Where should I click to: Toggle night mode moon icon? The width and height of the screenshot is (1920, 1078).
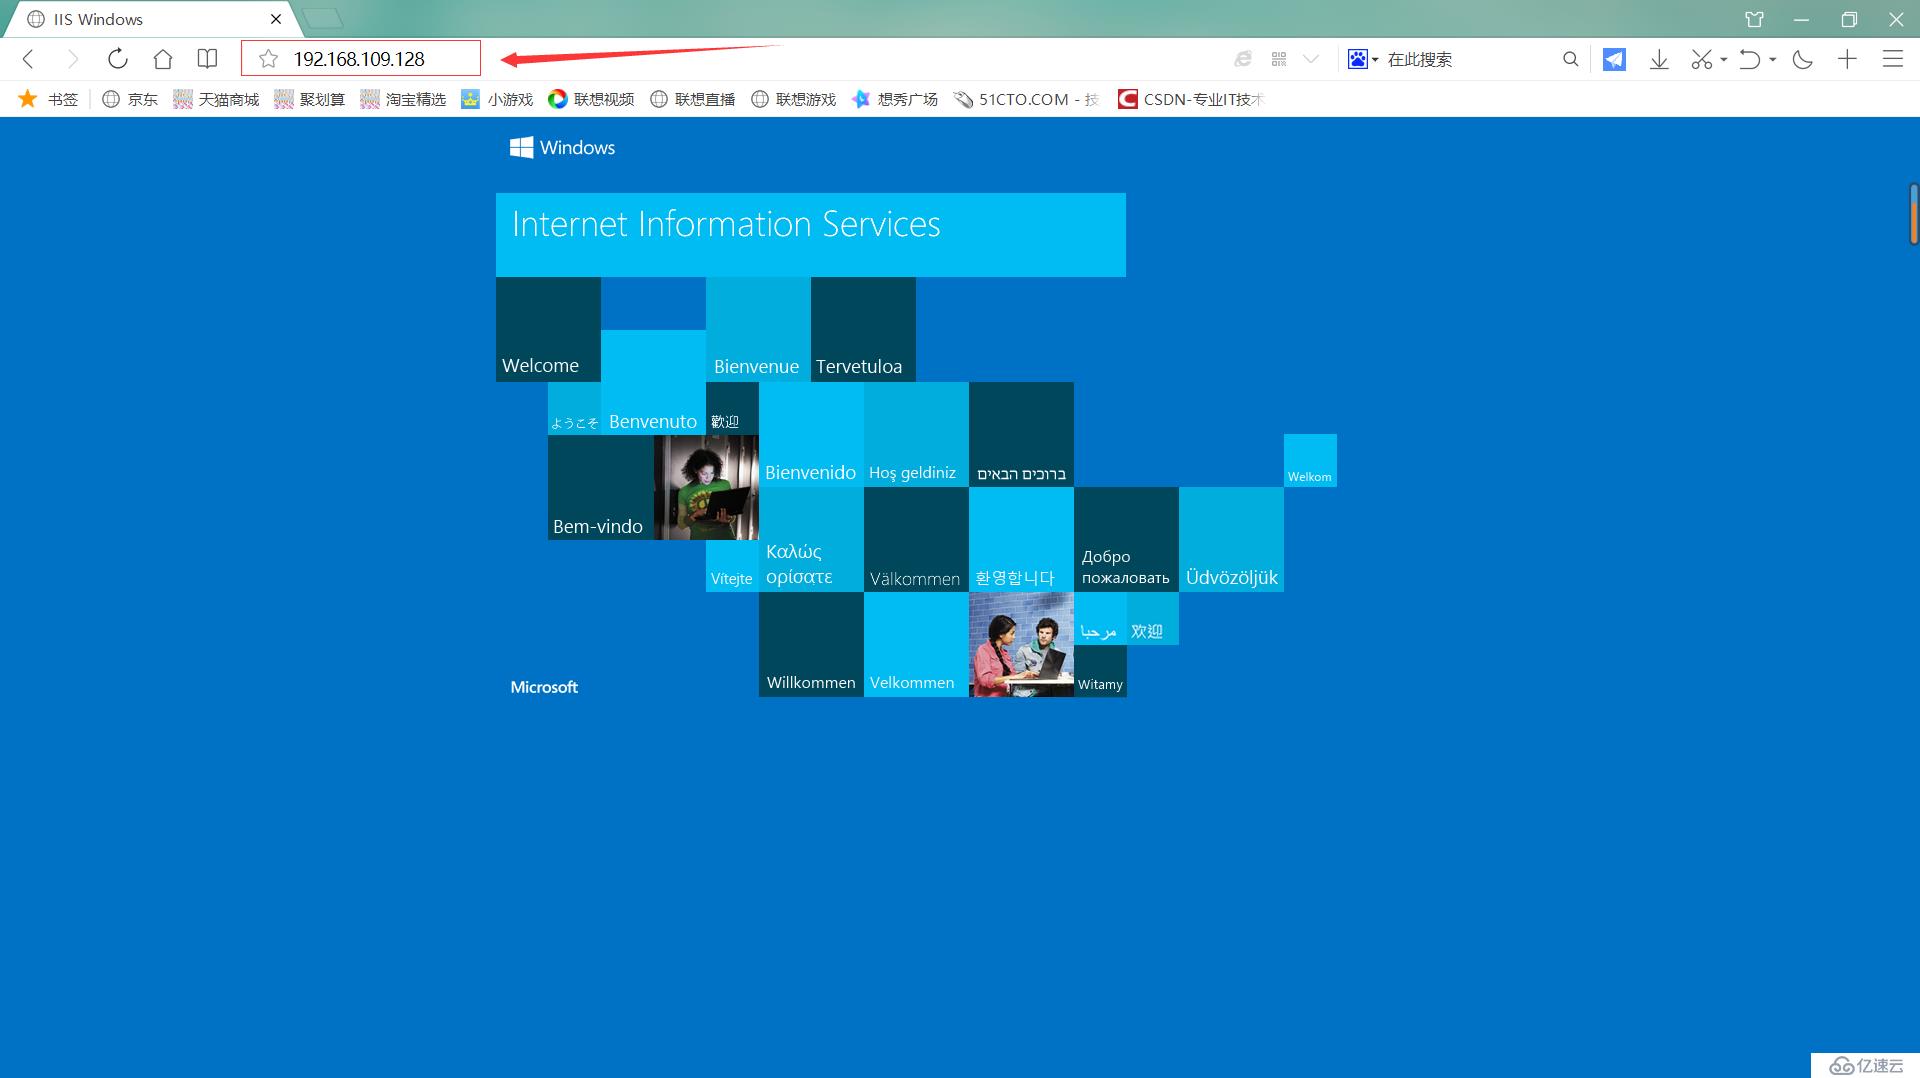tap(1803, 59)
